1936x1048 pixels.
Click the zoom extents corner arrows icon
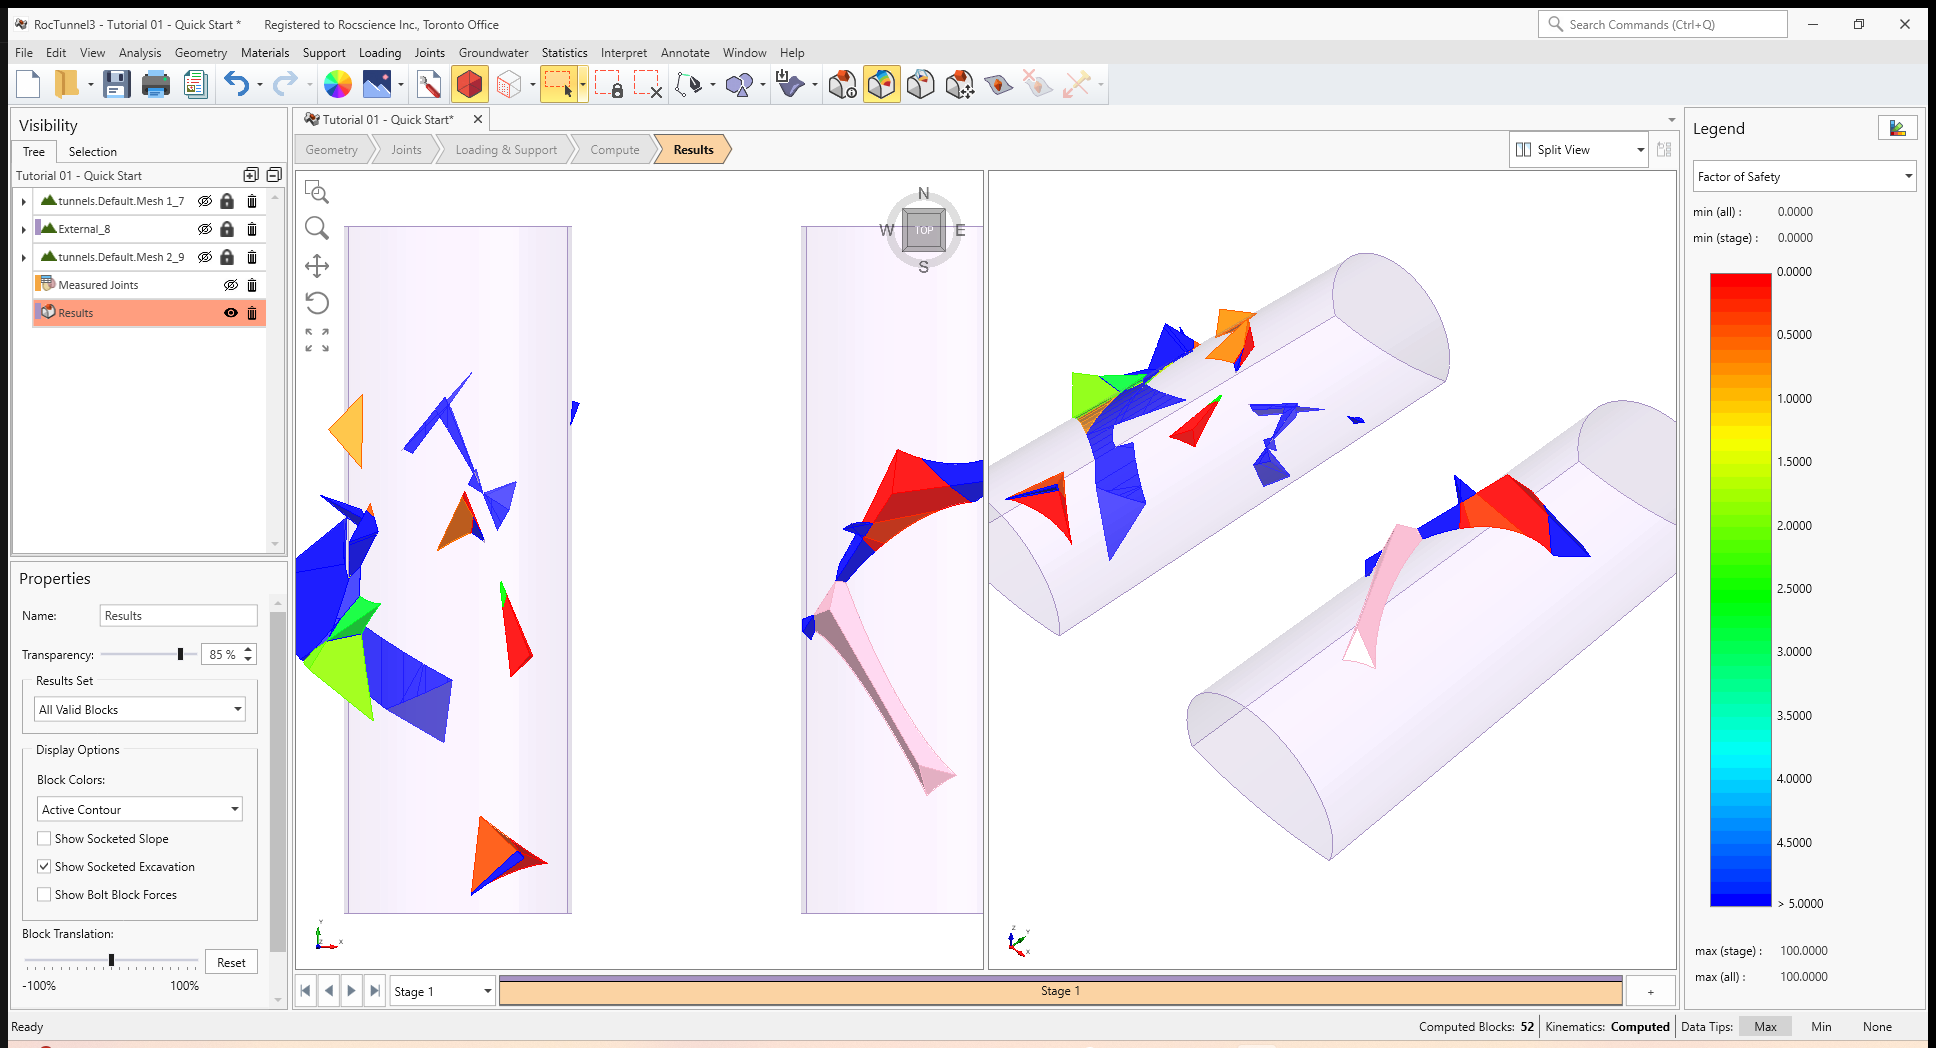point(317,340)
